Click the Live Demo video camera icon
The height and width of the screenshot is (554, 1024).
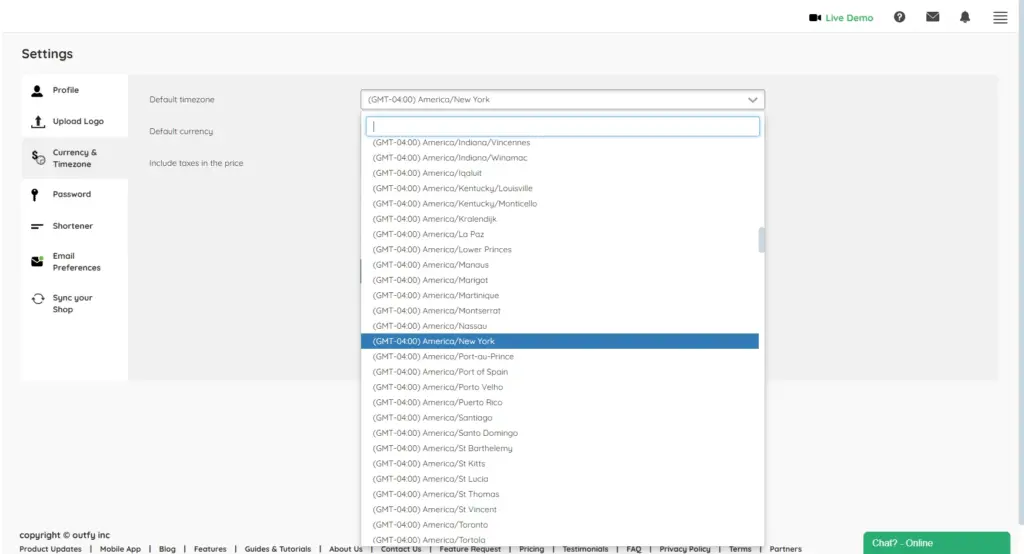pyautogui.click(x=815, y=18)
